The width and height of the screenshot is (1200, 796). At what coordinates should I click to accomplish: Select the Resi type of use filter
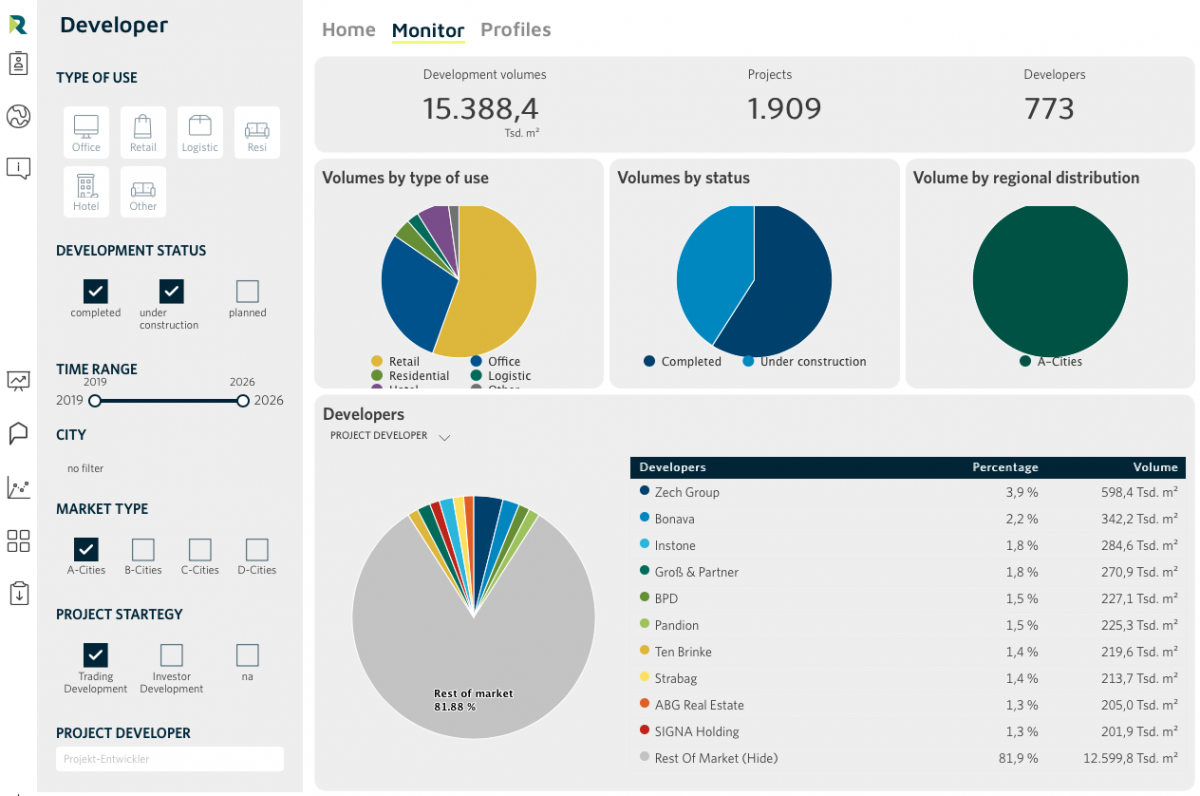[x=257, y=132]
